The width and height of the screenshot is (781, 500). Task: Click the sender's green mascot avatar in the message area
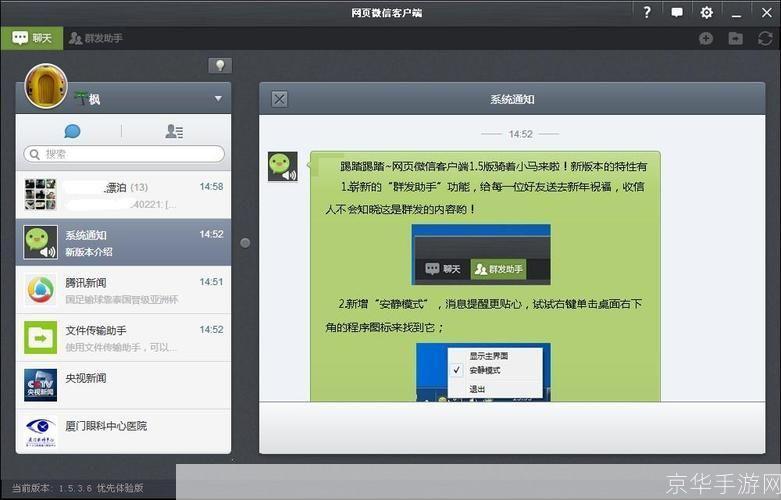pos(283,167)
